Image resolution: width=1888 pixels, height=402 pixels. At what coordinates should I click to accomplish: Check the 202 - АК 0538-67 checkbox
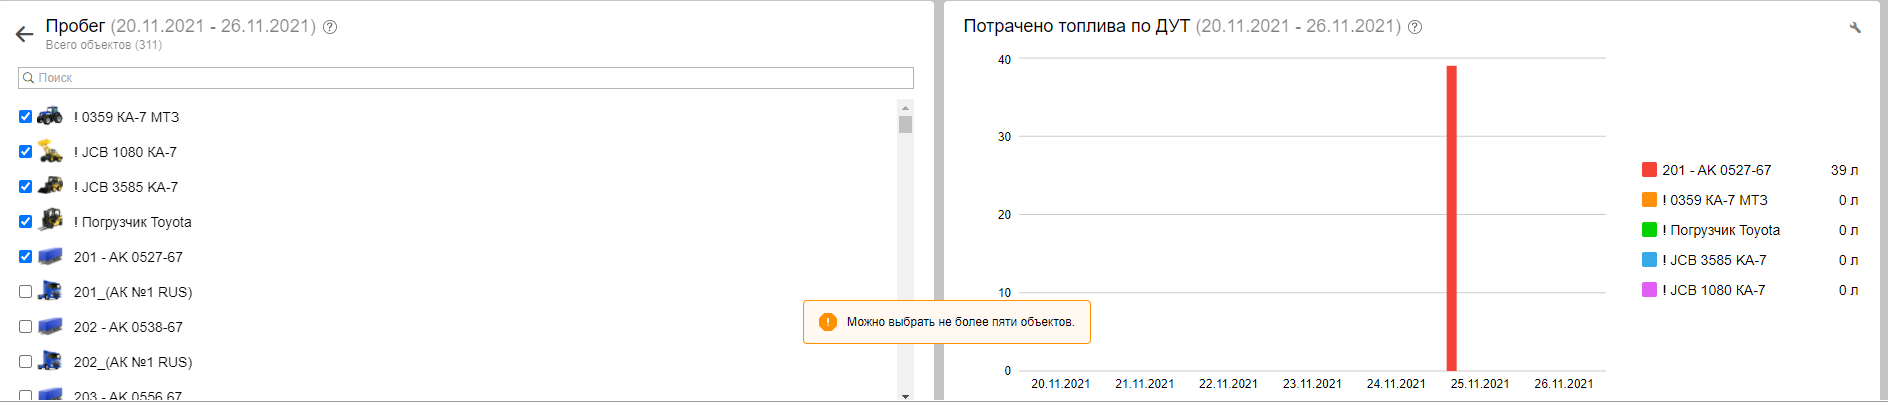[x=25, y=327]
